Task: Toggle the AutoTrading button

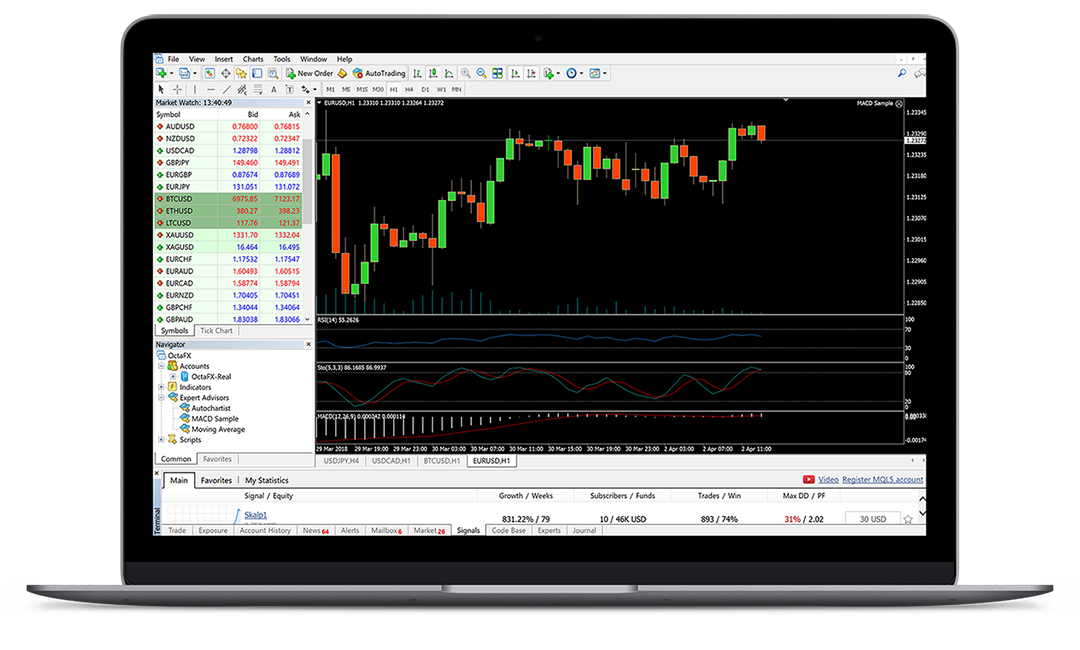Action: coord(379,73)
